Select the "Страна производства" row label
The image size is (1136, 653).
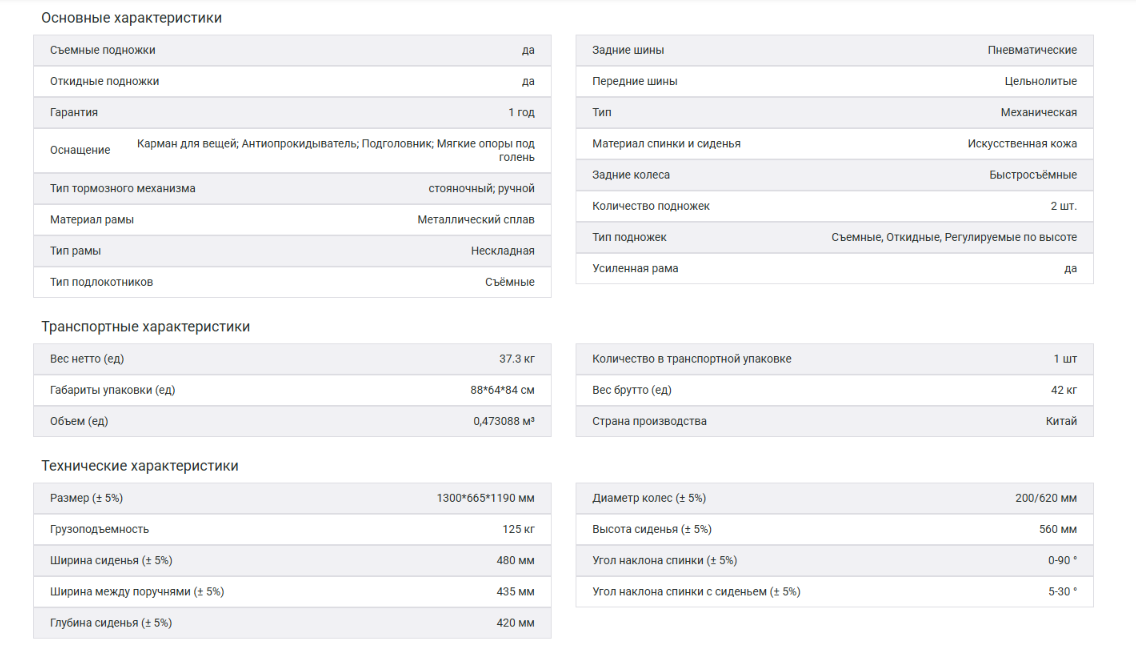(649, 421)
